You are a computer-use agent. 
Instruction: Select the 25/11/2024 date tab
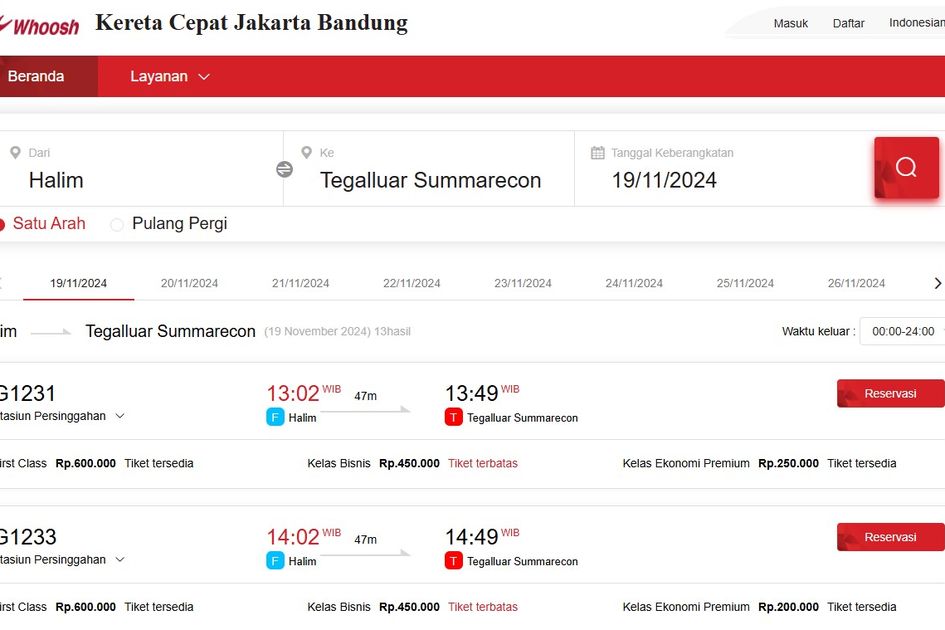(745, 283)
